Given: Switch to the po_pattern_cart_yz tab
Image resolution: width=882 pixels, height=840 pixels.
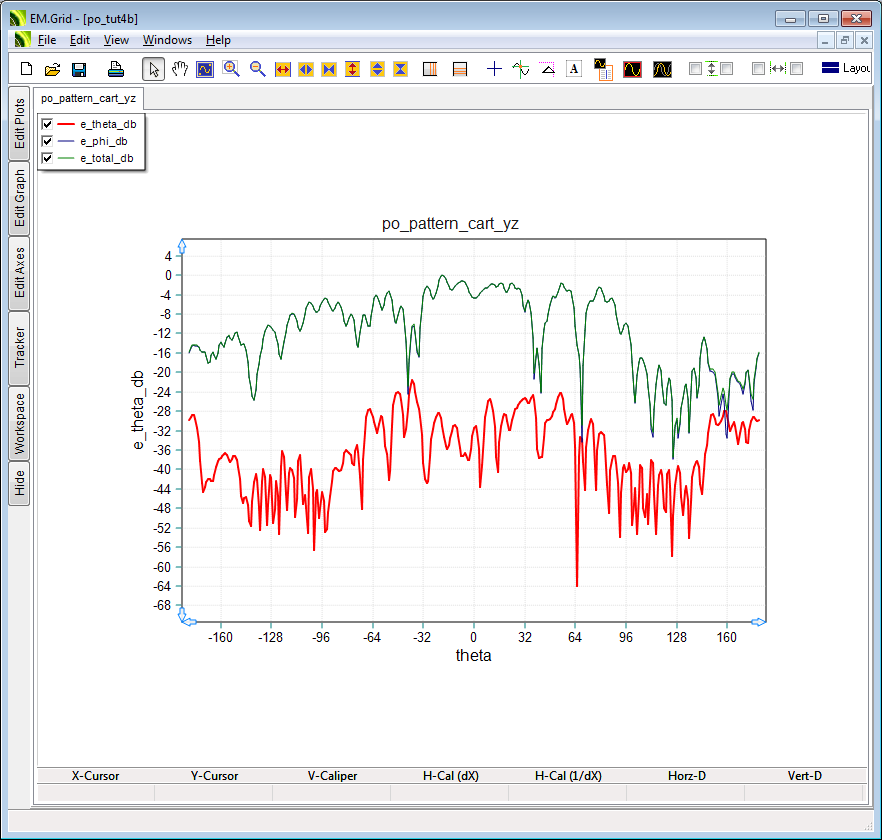Looking at the screenshot, I should (88, 98).
